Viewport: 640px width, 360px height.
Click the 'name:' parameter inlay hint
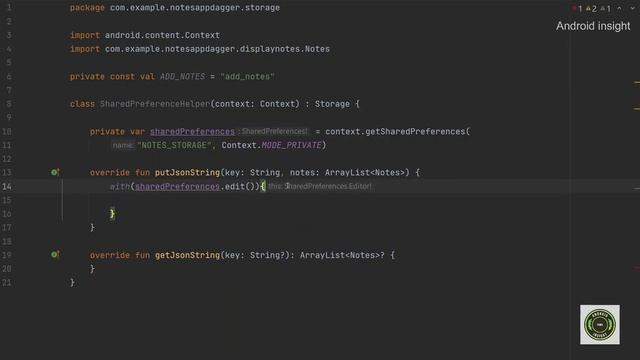point(123,145)
